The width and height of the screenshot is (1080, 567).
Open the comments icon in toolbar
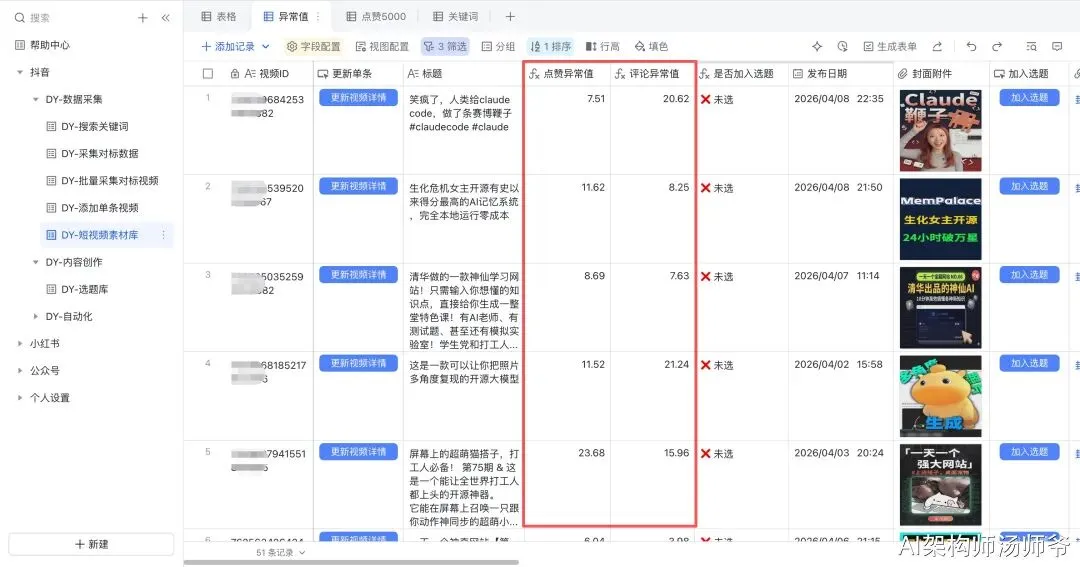coord(1057,46)
